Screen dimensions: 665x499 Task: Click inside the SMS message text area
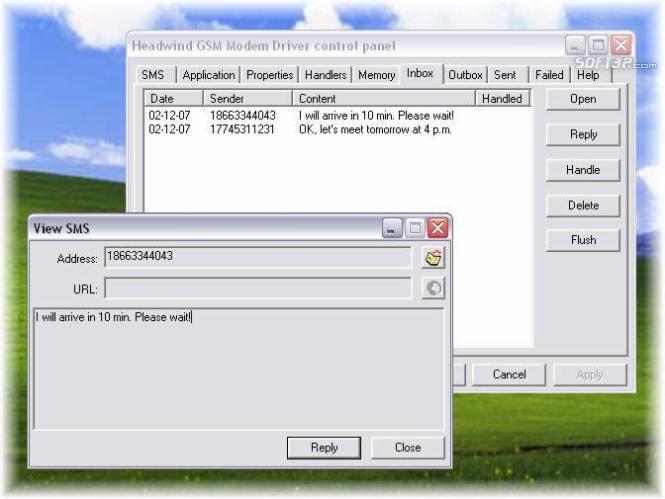click(x=238, y=369)
